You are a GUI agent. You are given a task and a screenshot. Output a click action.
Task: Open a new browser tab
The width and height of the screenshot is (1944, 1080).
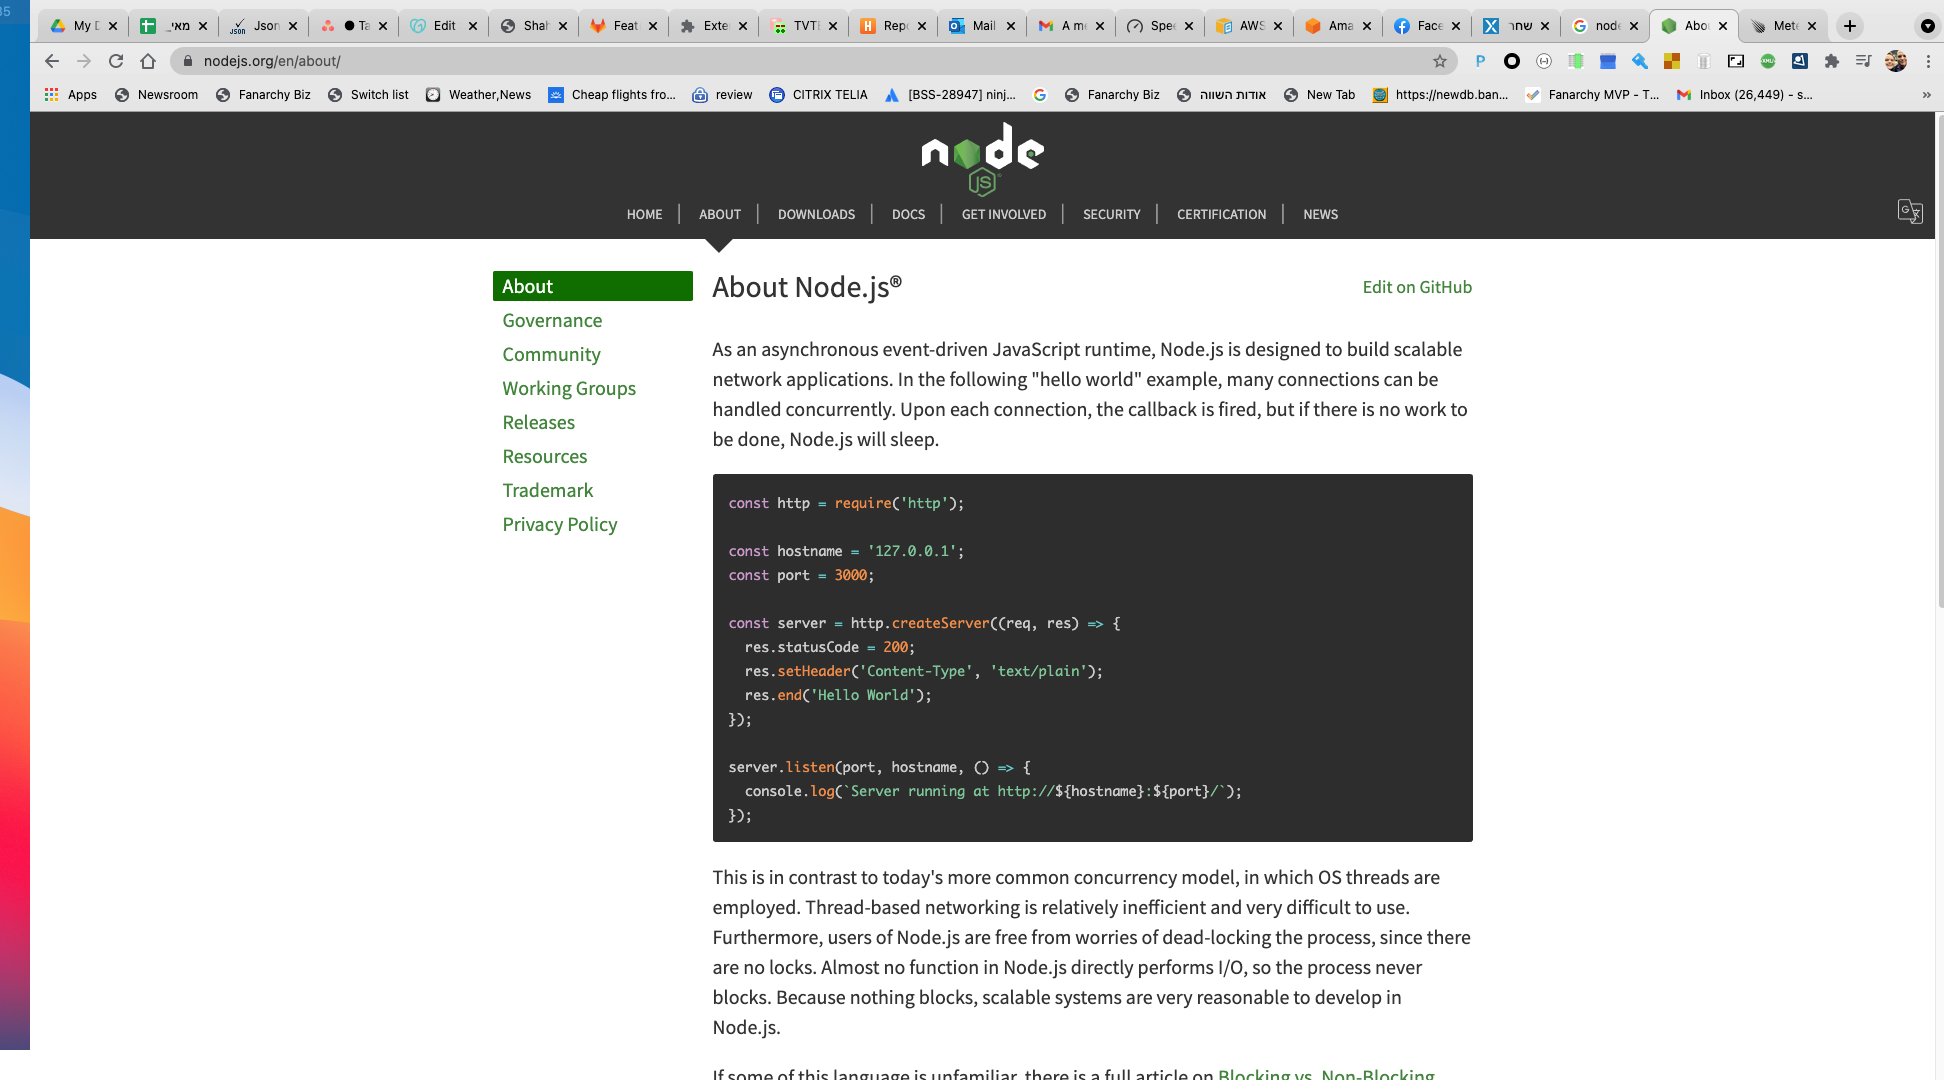pyautogui.click(x=1850, y=26)
